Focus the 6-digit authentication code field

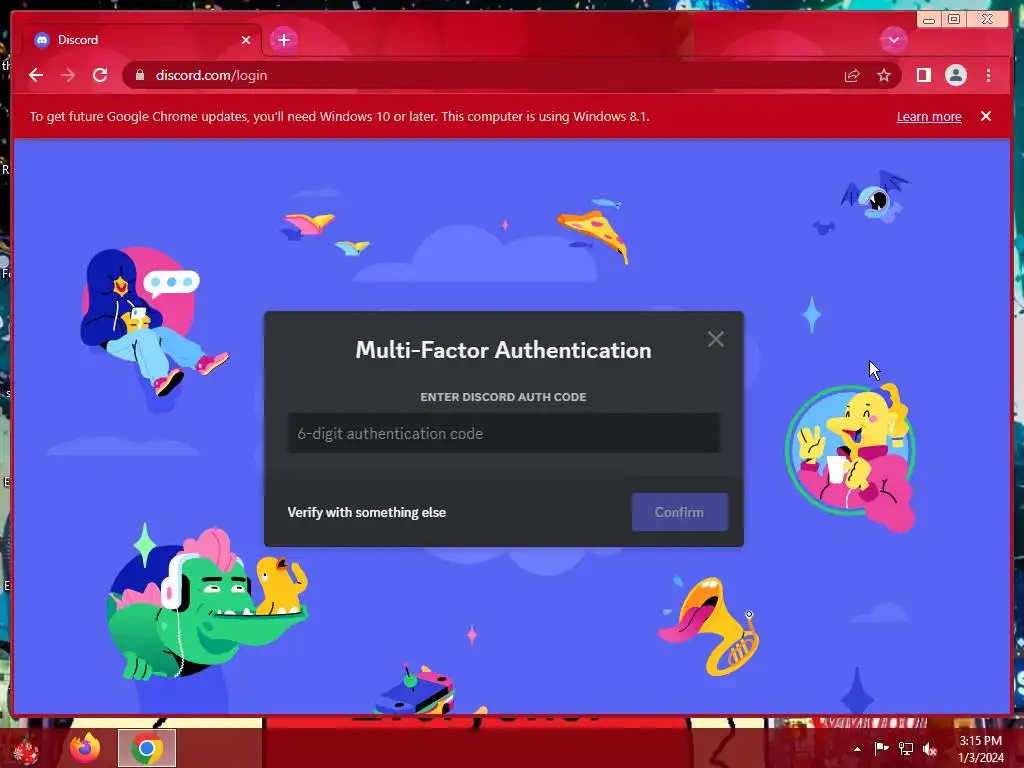504,433
